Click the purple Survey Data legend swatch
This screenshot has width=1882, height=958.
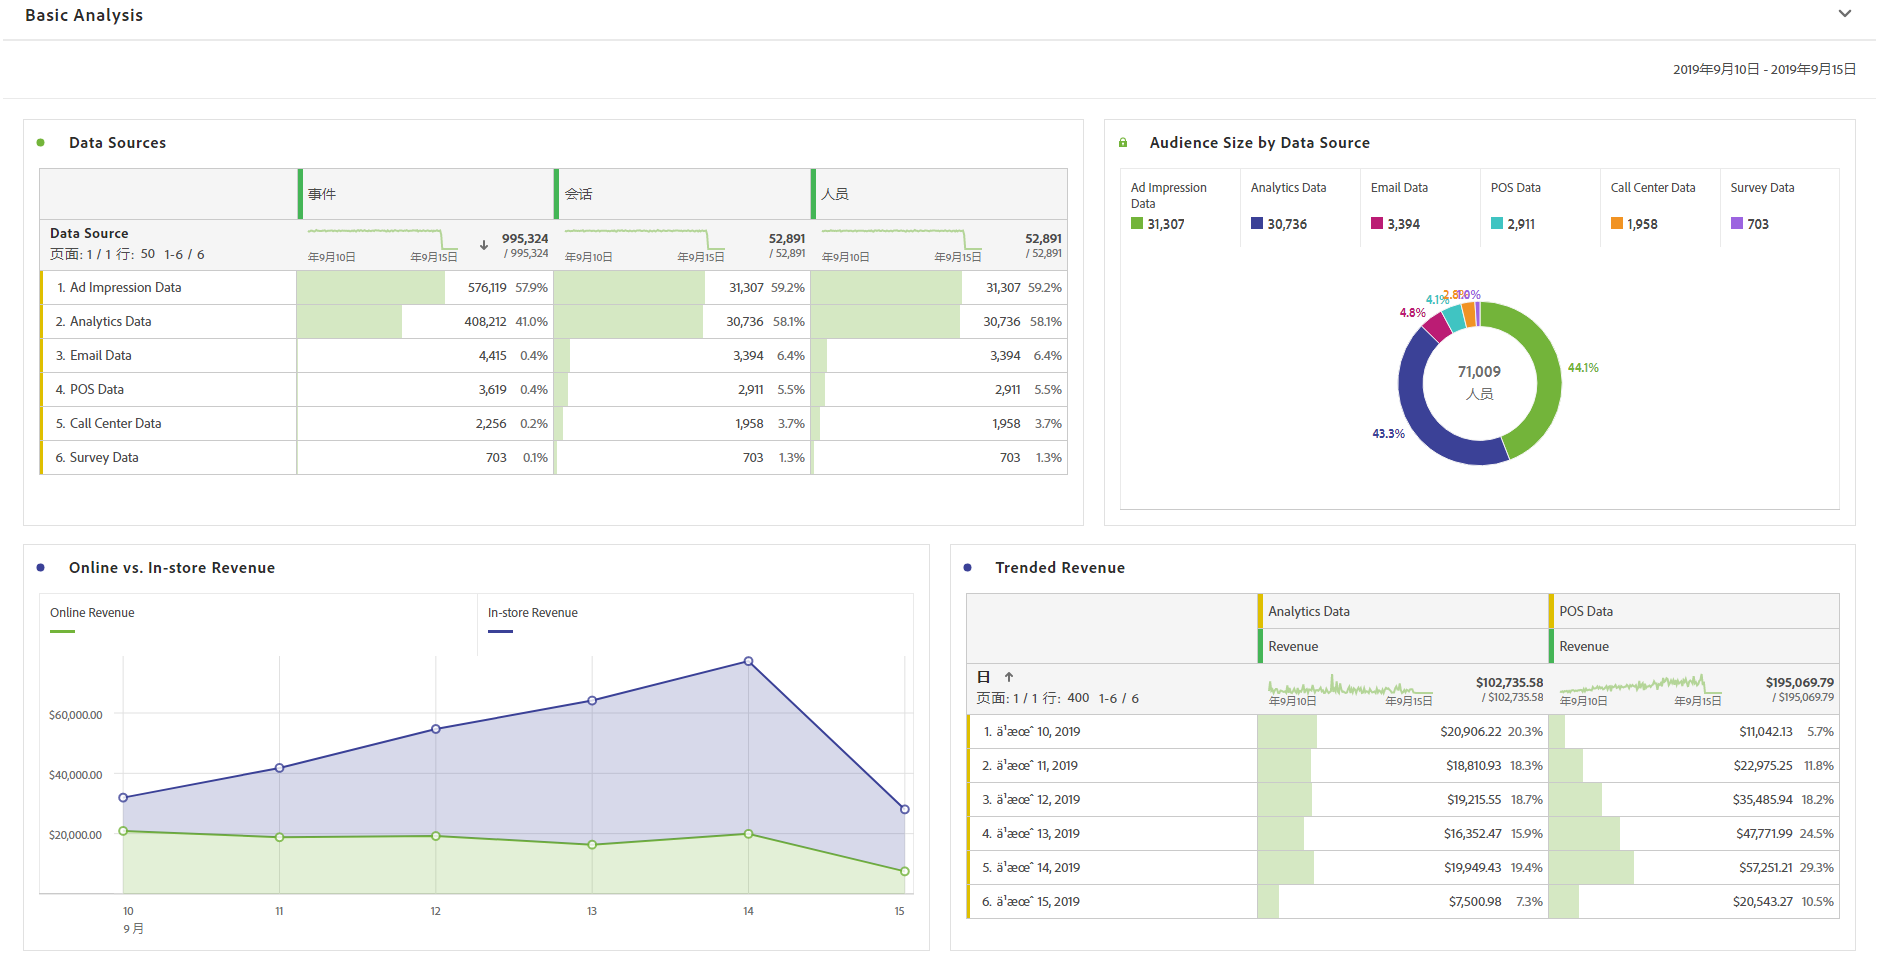[1737, 224]
